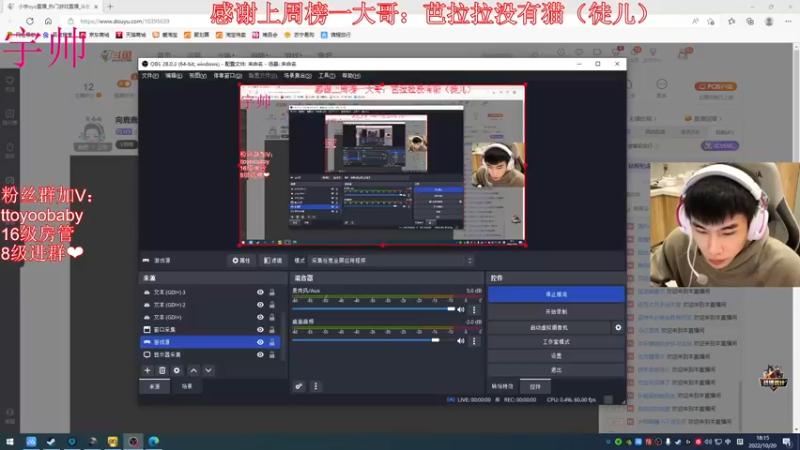Open a new browser tab
Image resolution: width=800 pixels, height=450 pixels.
click(110, 7)
